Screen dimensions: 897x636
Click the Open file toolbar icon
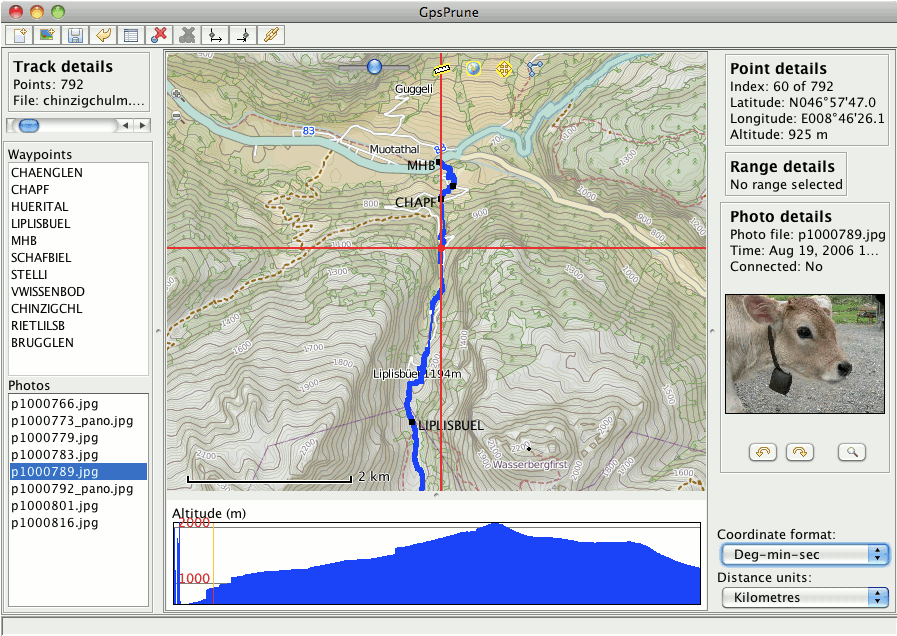19,35
